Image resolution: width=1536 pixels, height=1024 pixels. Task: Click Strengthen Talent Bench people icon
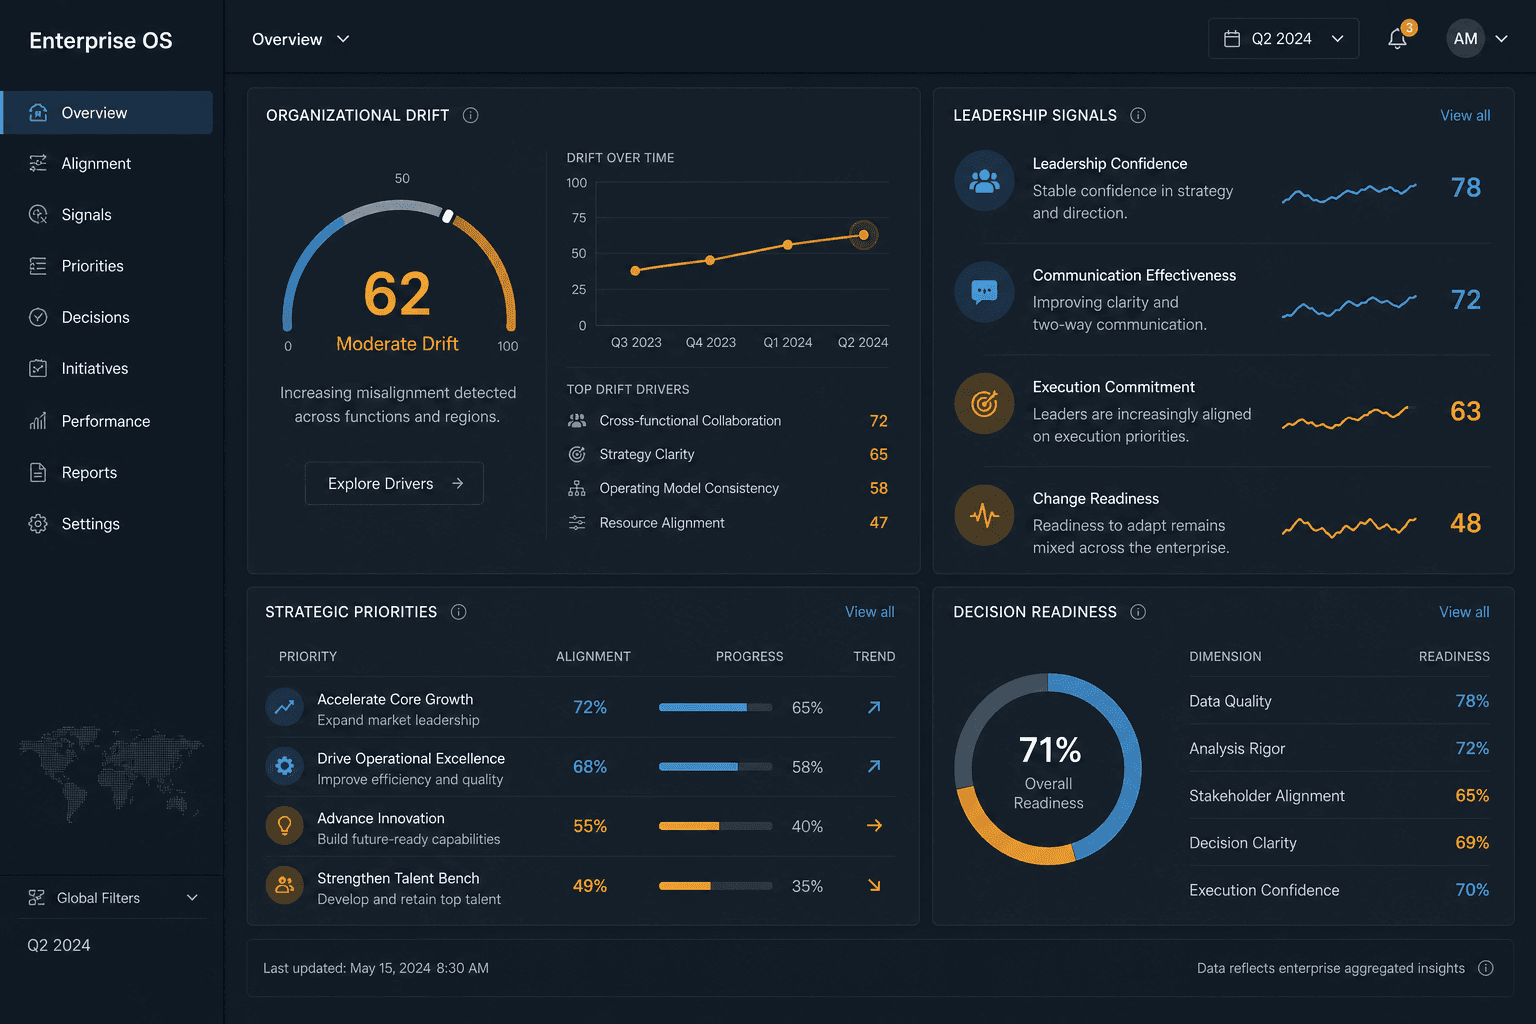(285, 885)
